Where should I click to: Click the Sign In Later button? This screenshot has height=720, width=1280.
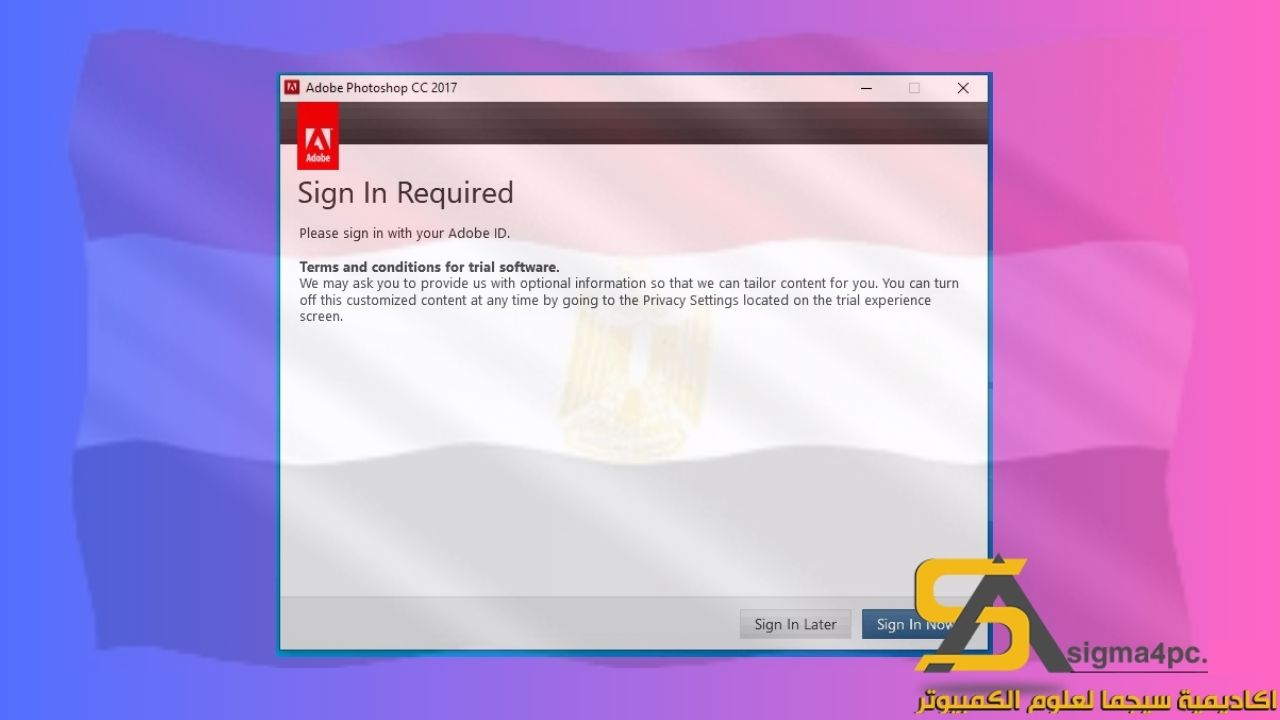[x=796, y=624]
